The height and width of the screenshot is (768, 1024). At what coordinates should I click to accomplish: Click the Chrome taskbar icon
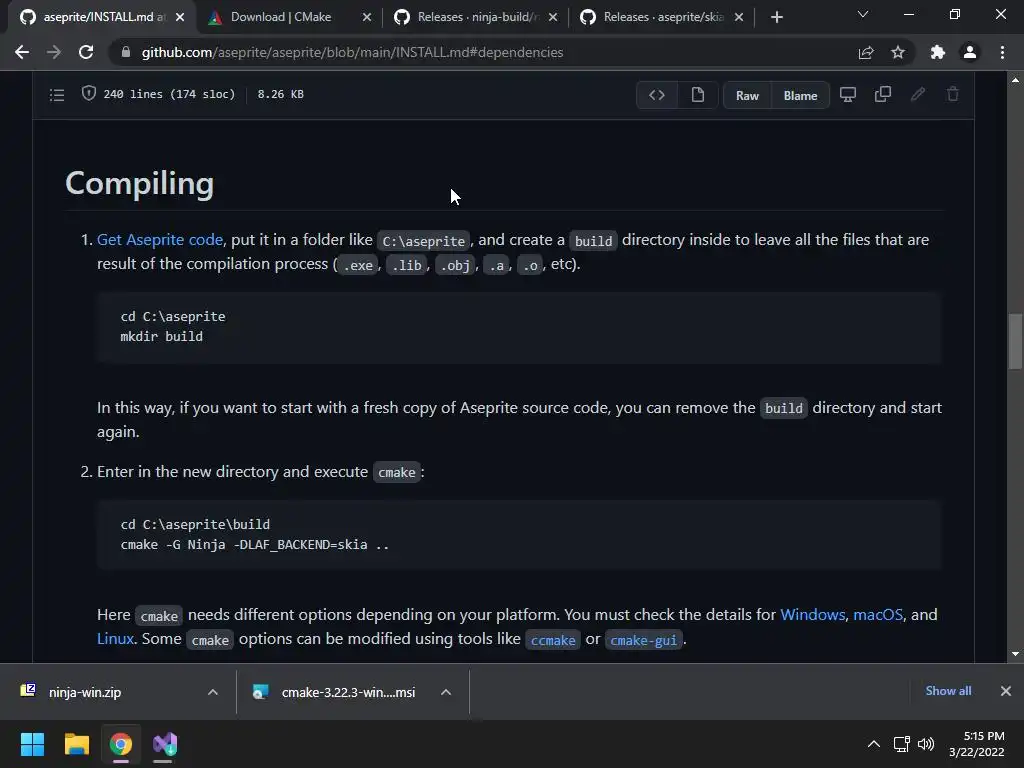click(121, 744)
